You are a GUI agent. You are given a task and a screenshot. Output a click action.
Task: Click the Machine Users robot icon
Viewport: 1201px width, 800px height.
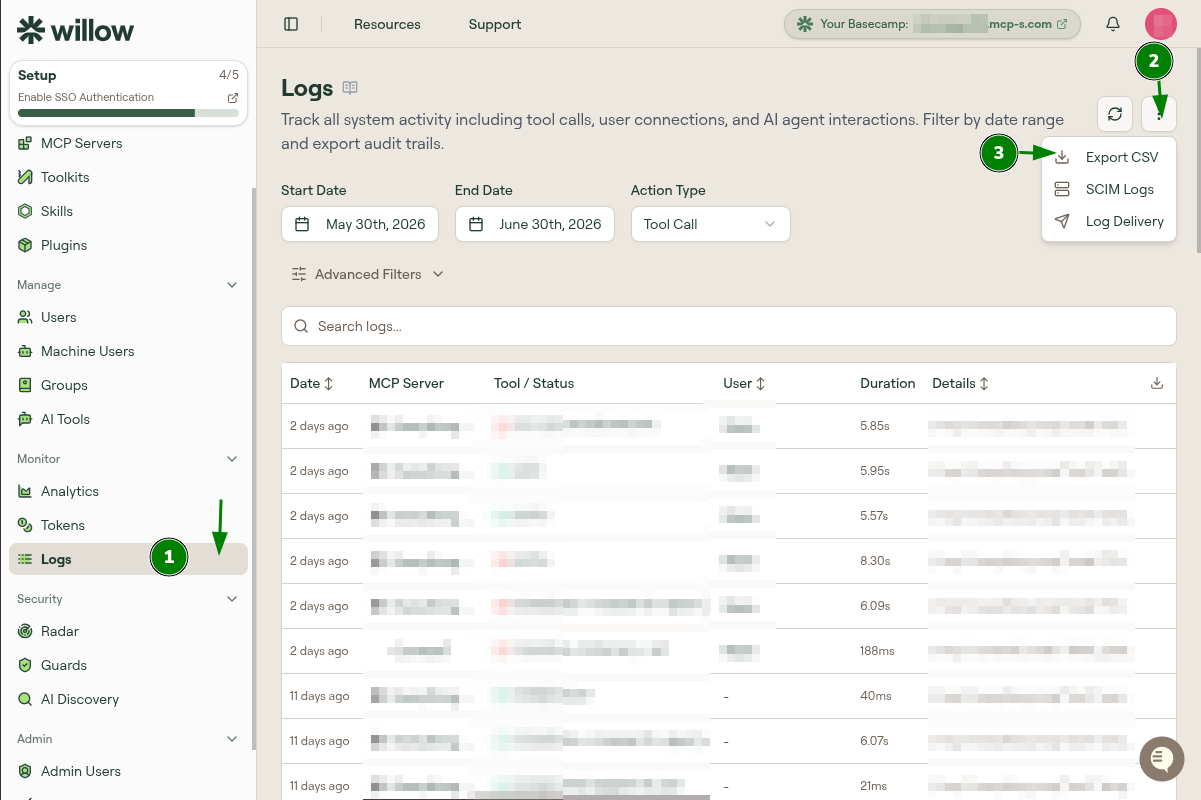(x=25, y=351)
